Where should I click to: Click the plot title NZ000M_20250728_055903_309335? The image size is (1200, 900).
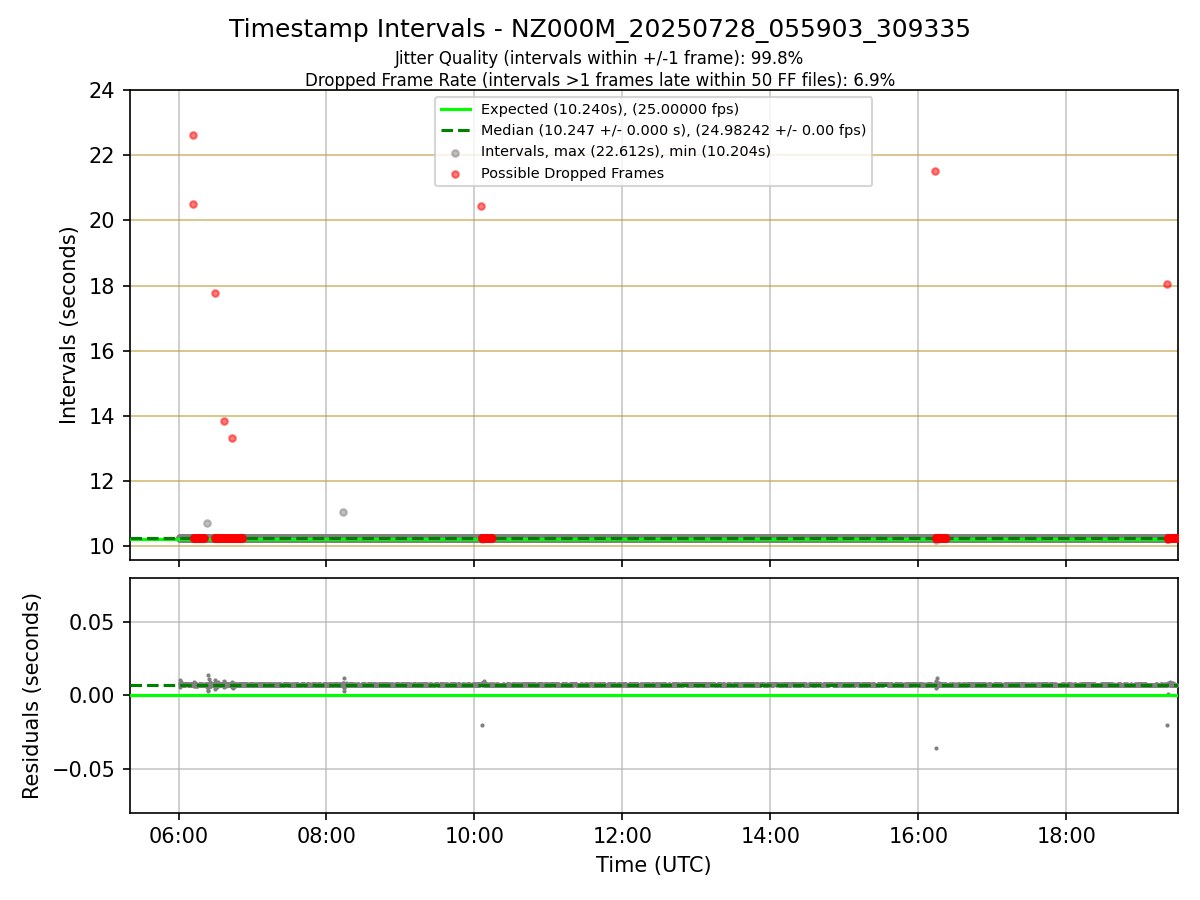599,29
